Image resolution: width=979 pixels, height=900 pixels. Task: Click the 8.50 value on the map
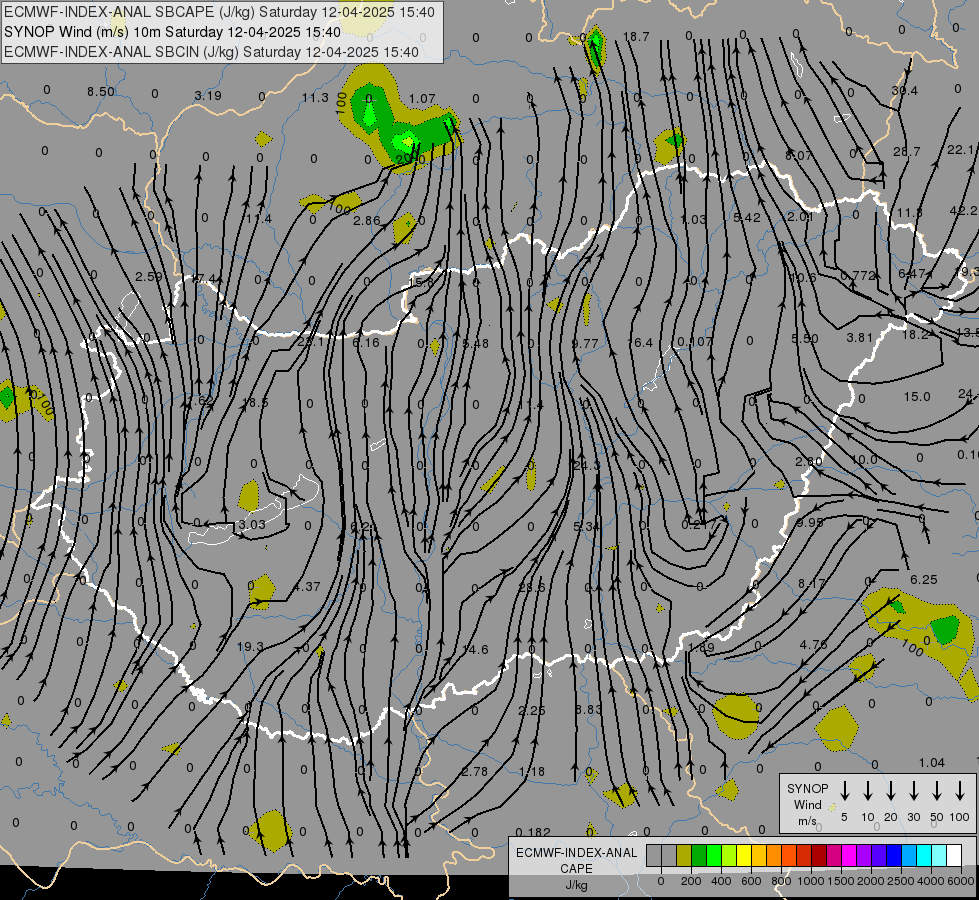point(101,92)
